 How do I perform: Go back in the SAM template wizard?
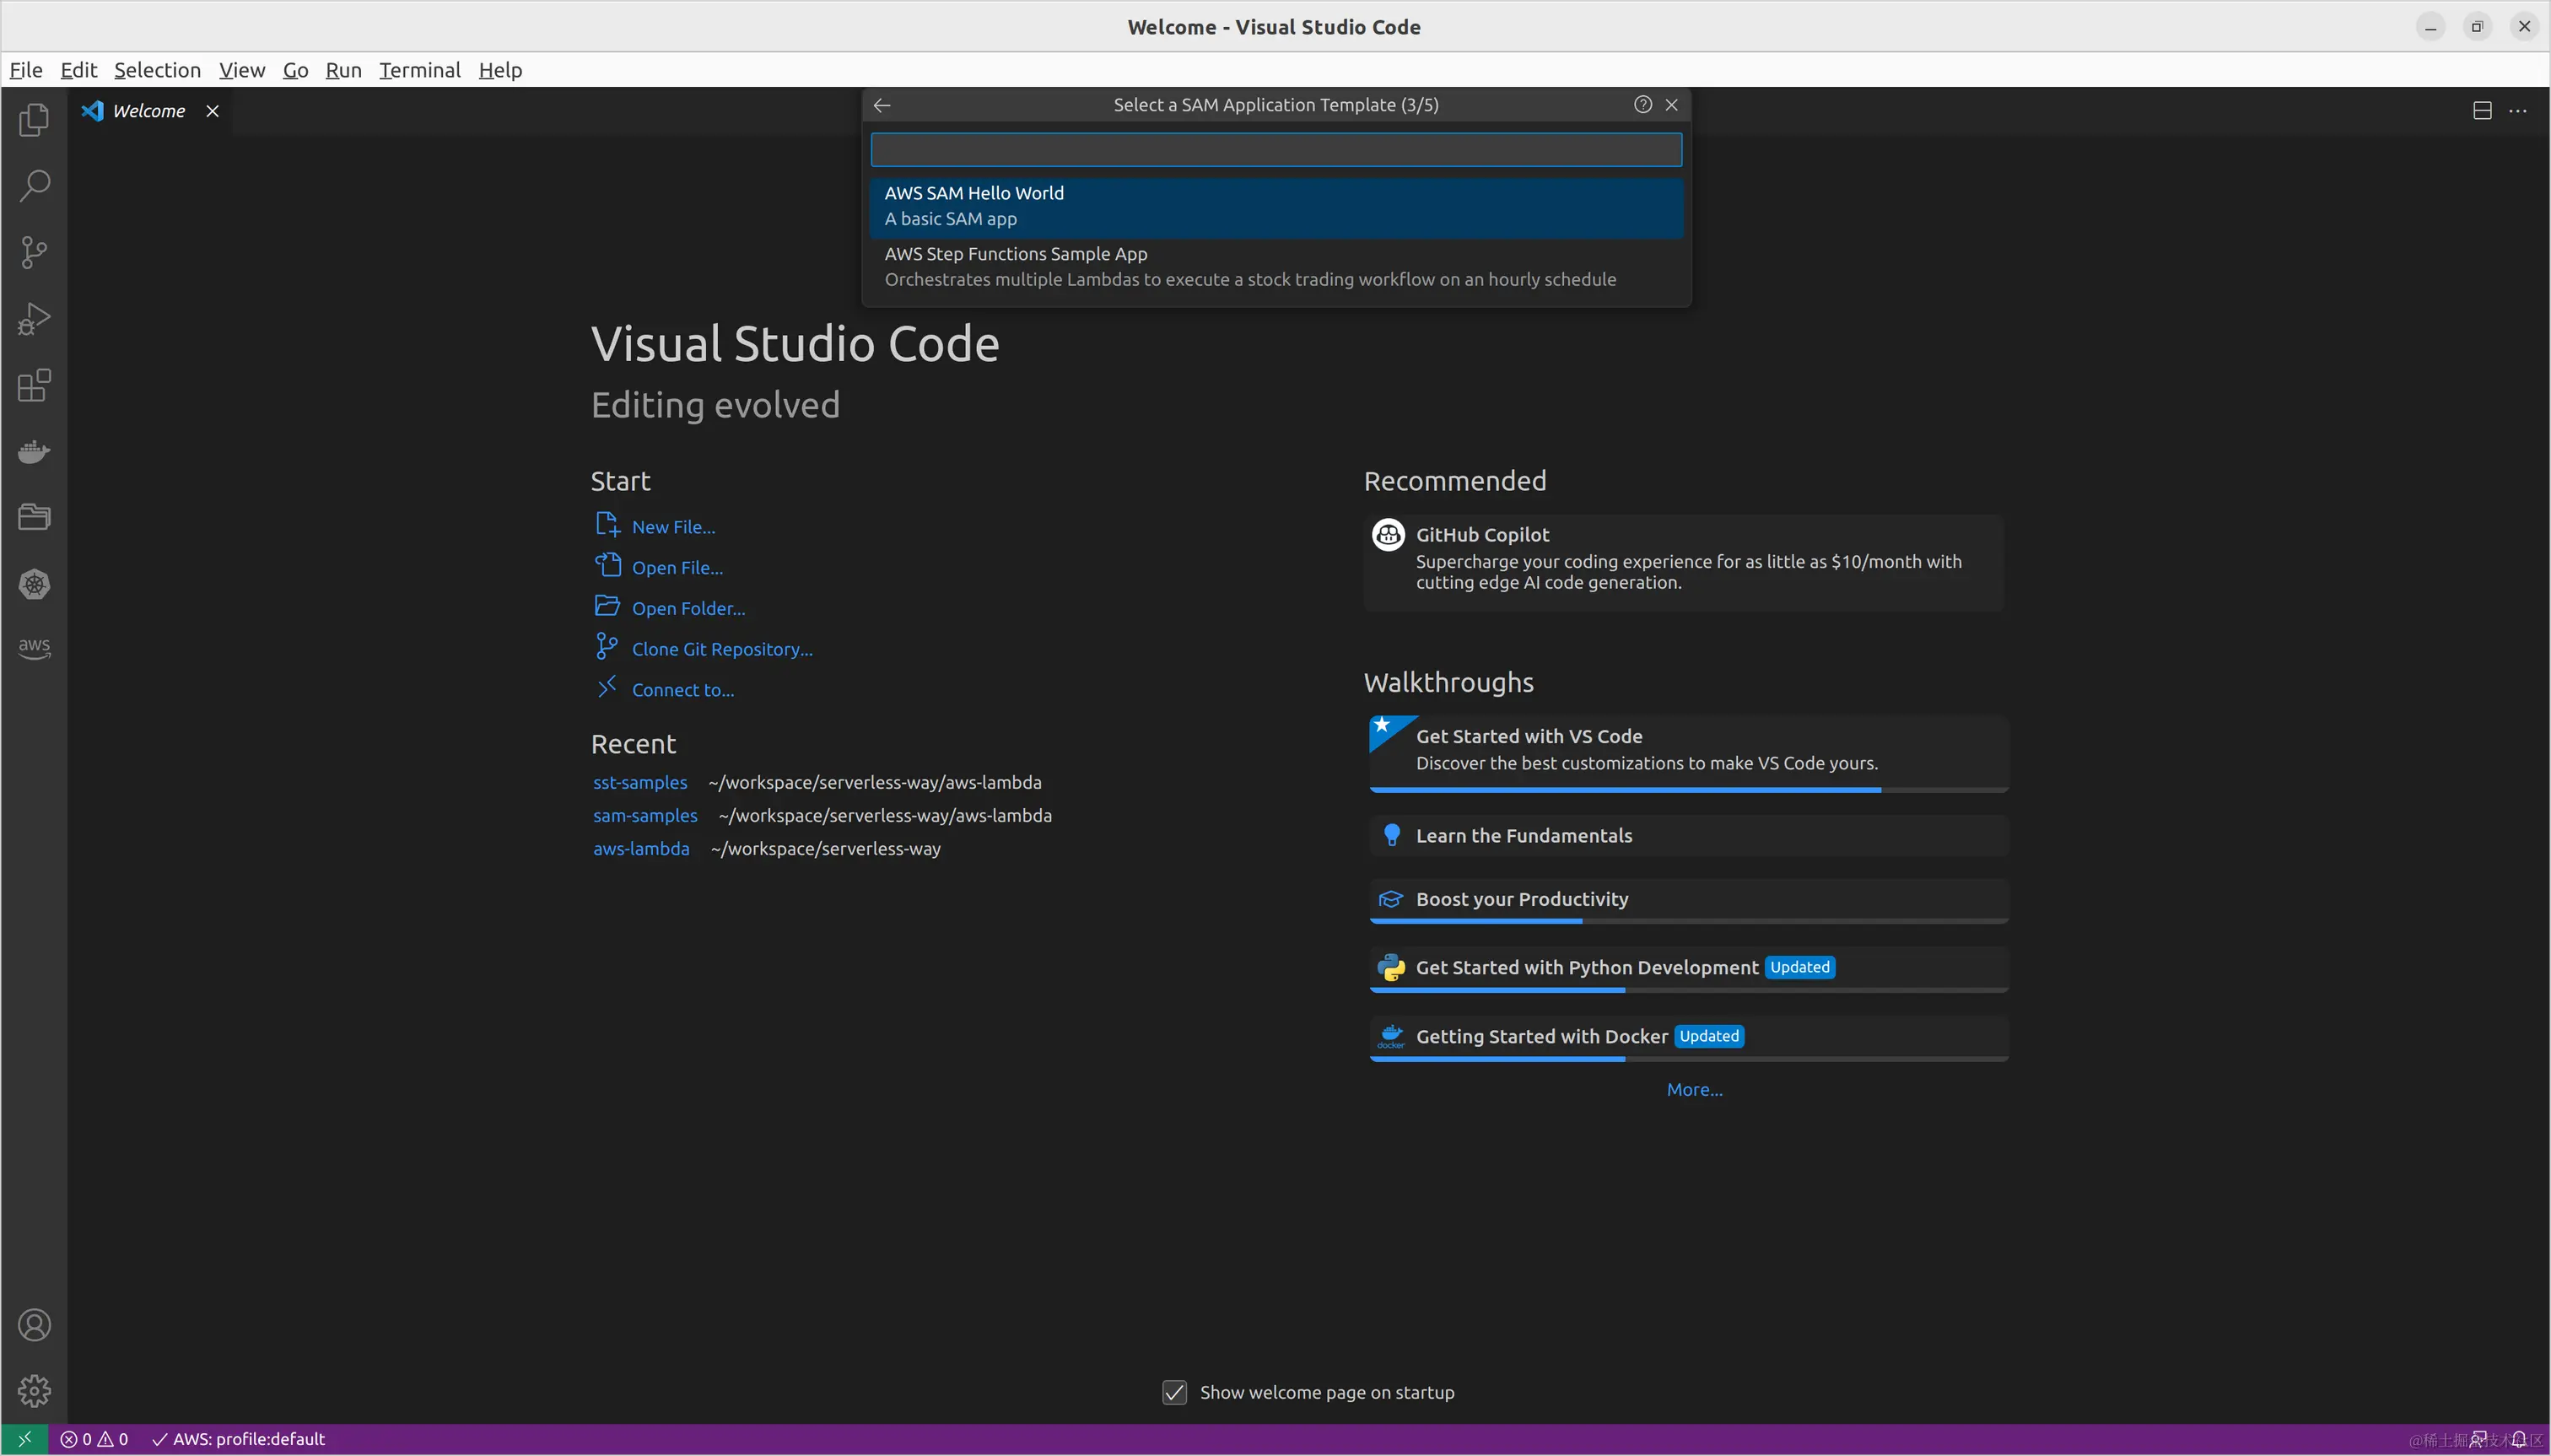tap(882, 105)
